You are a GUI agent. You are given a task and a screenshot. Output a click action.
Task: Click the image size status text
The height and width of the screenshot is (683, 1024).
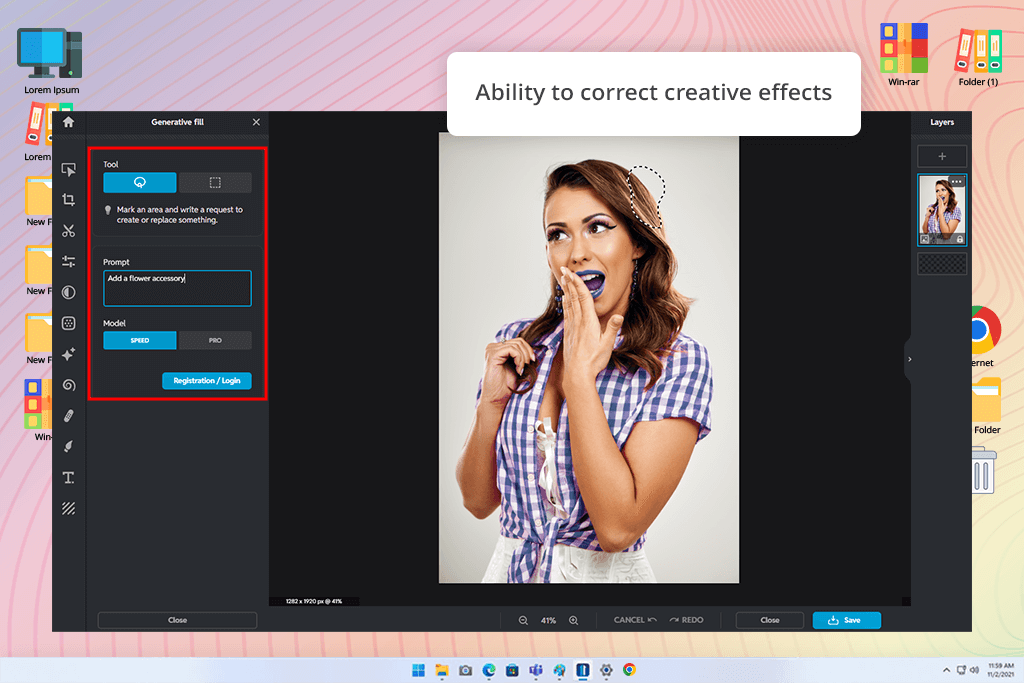pos(313,601)
